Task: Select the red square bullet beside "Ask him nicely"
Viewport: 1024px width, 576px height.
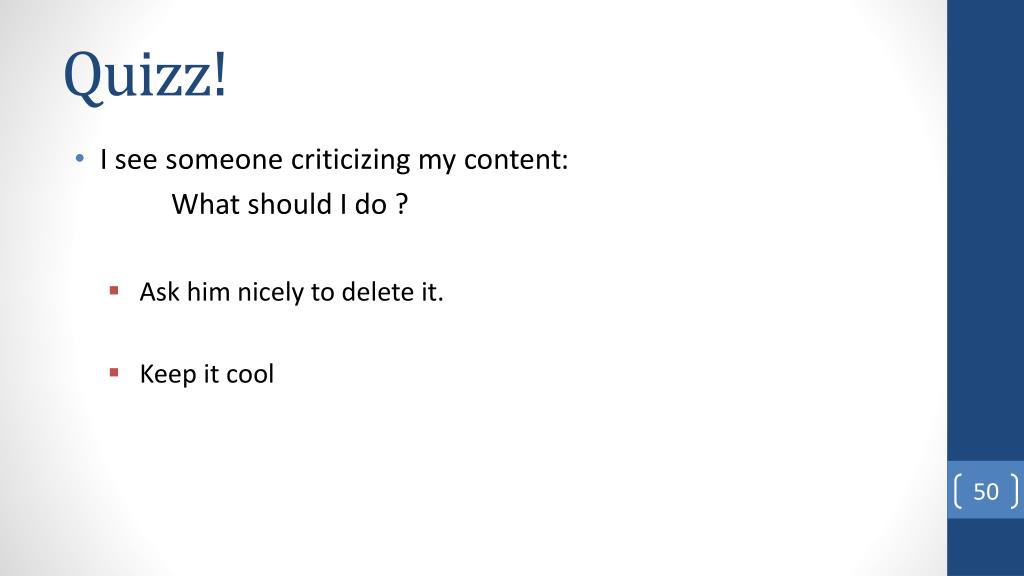Action: click(114, 291)
